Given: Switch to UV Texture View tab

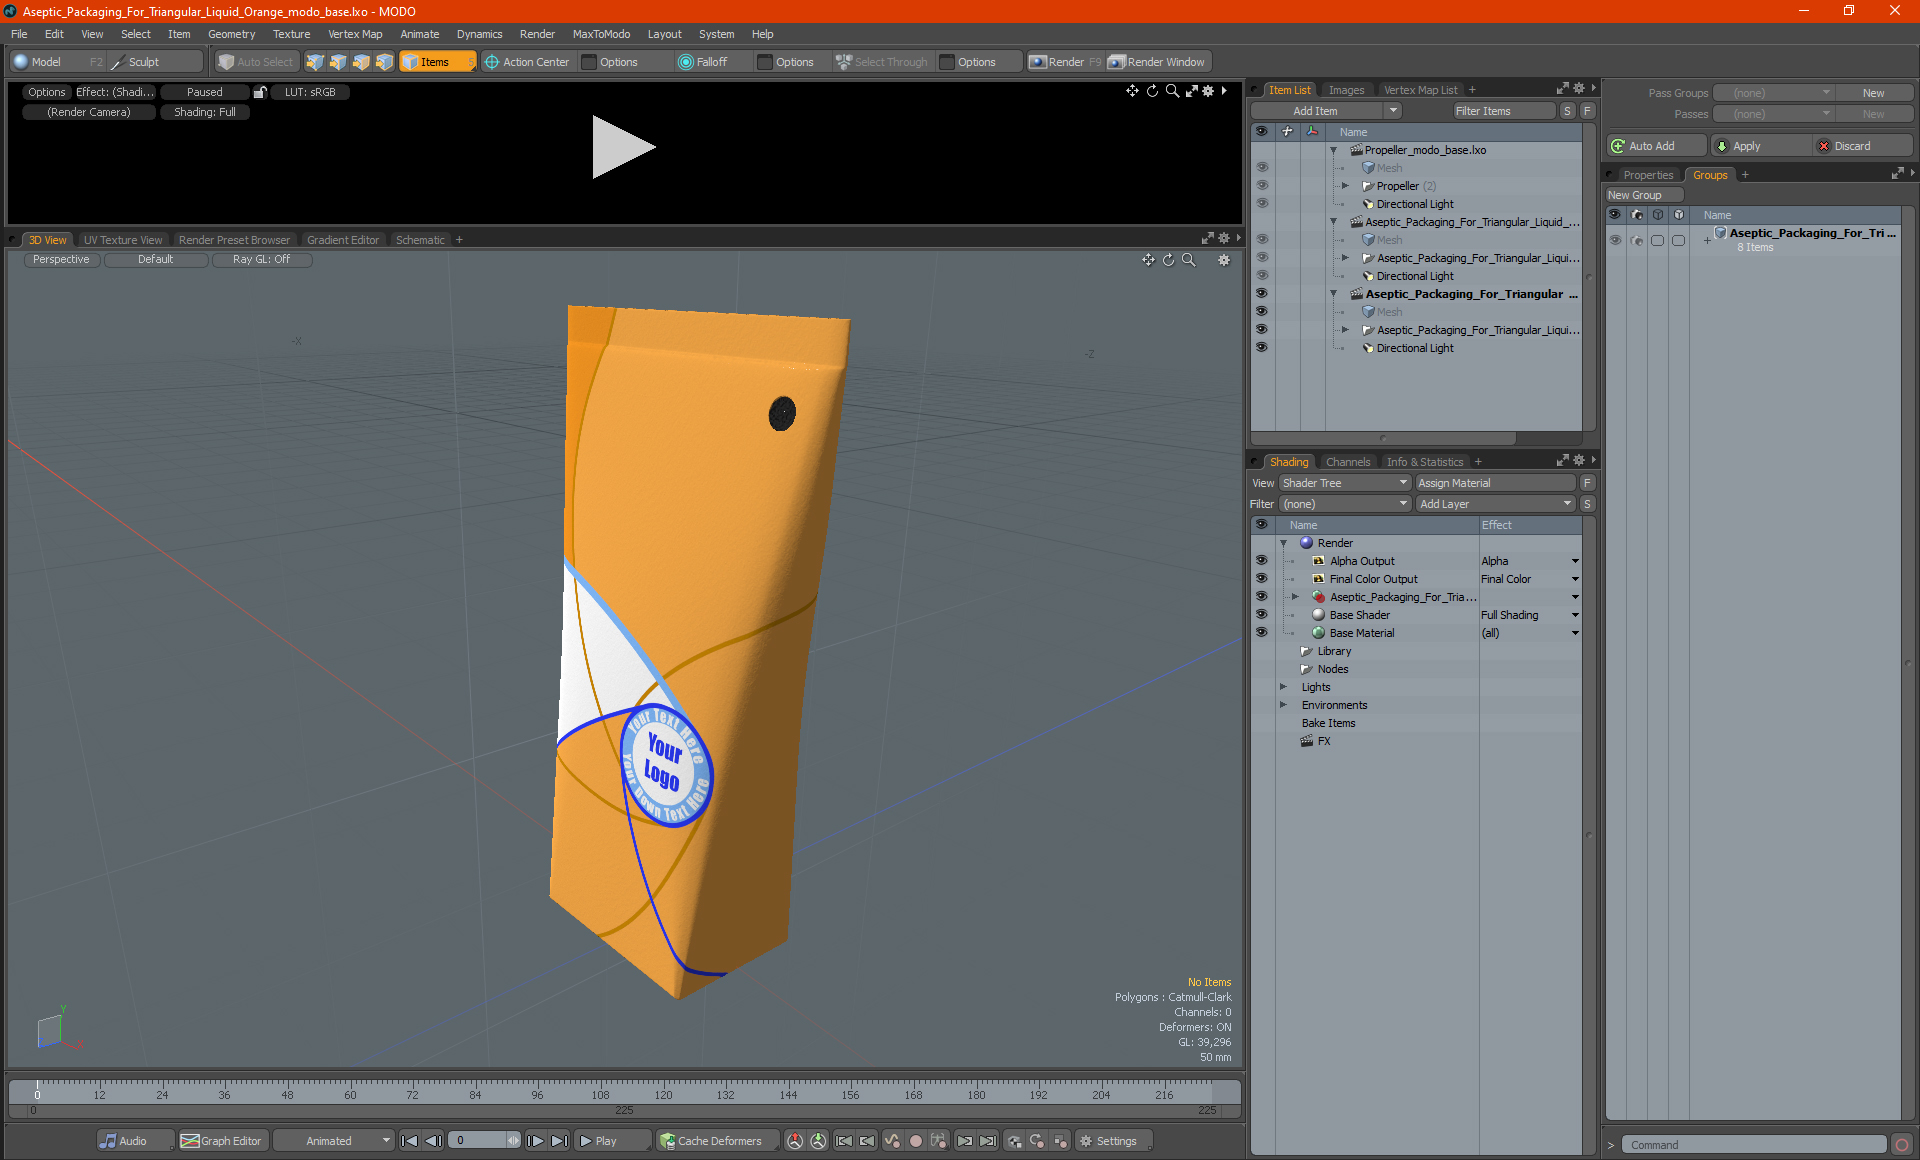Looking at the screenshot, I should coord(122,240).
